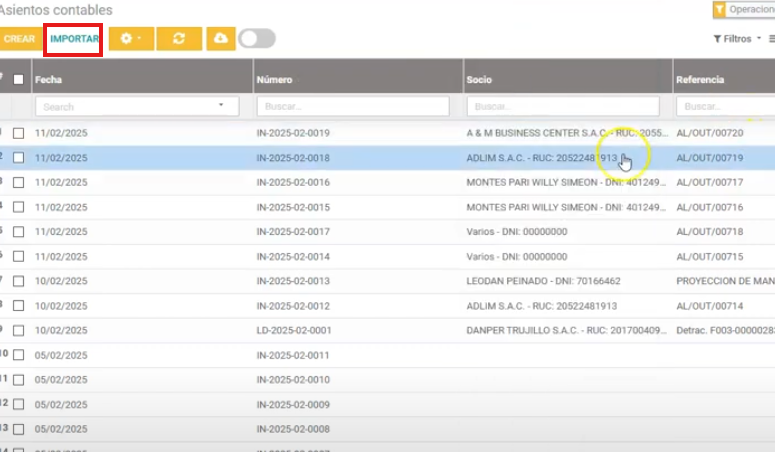
Task: Open the Fecha search dropdown arrow
Action: (220, 106)
